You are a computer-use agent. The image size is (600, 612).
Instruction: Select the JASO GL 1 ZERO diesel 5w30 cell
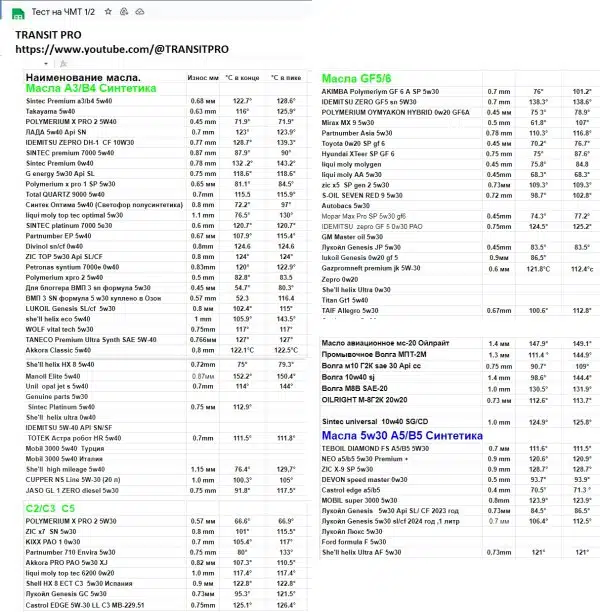[72, 491]
